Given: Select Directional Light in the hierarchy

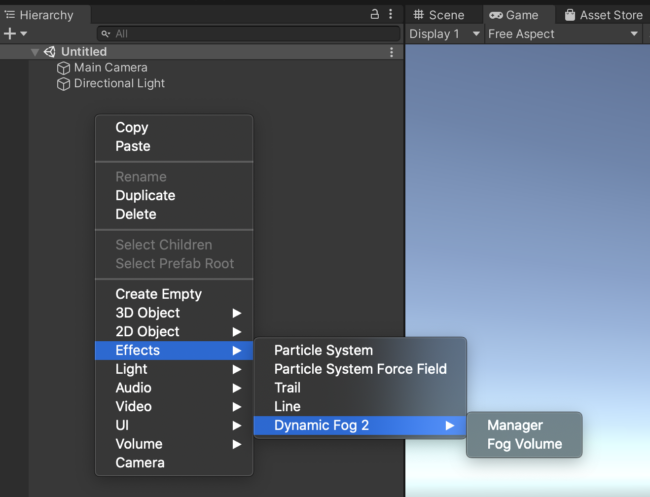Looking at the screenshot, I should pyautogui.click(x=119, y=83).
